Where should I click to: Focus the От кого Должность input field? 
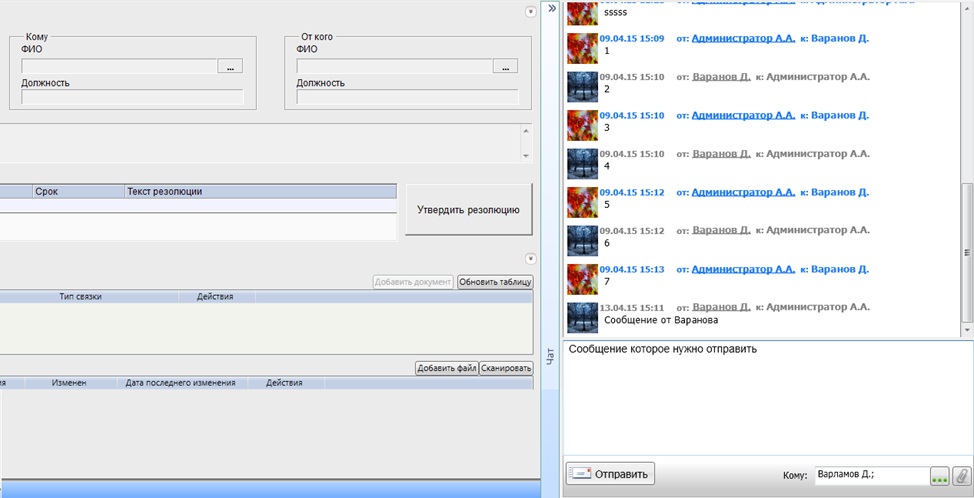[x=407, y=97]
